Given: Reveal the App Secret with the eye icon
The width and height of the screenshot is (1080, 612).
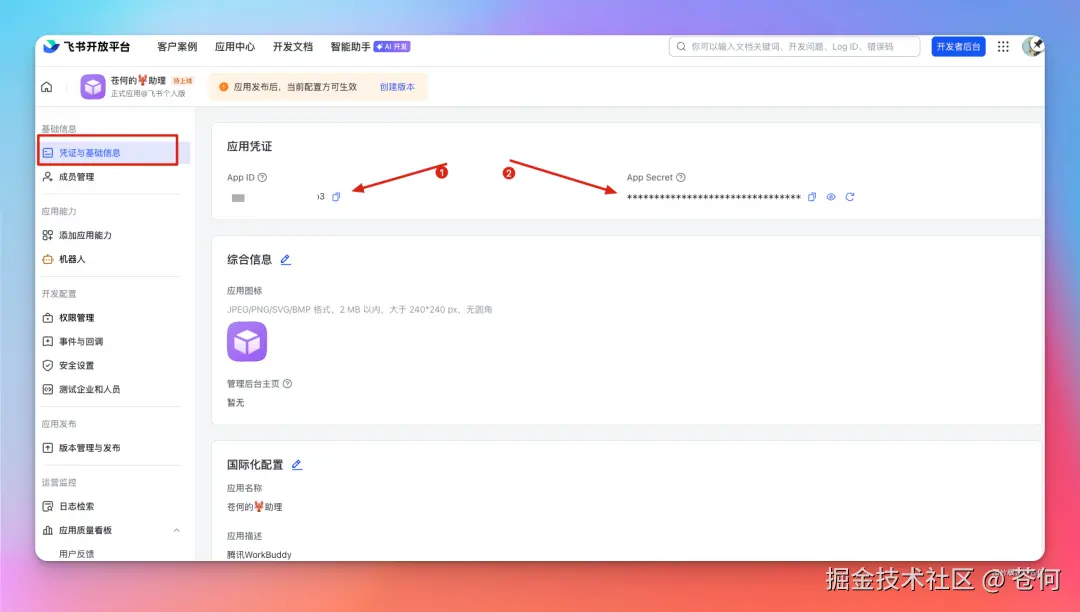Looking at the screenshot, I should (830, 197).
